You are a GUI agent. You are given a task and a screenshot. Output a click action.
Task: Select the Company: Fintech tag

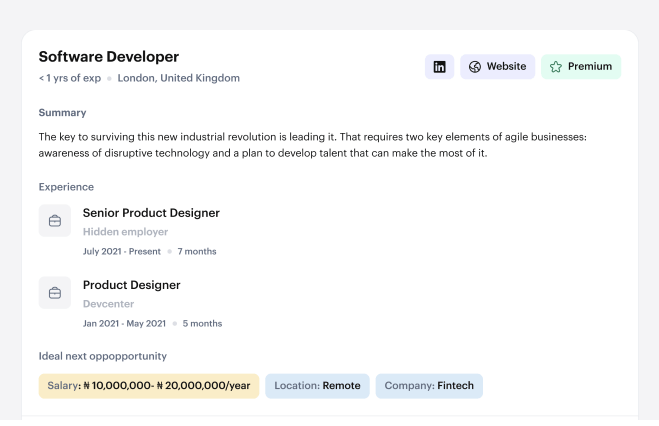[x=429, y=386]
